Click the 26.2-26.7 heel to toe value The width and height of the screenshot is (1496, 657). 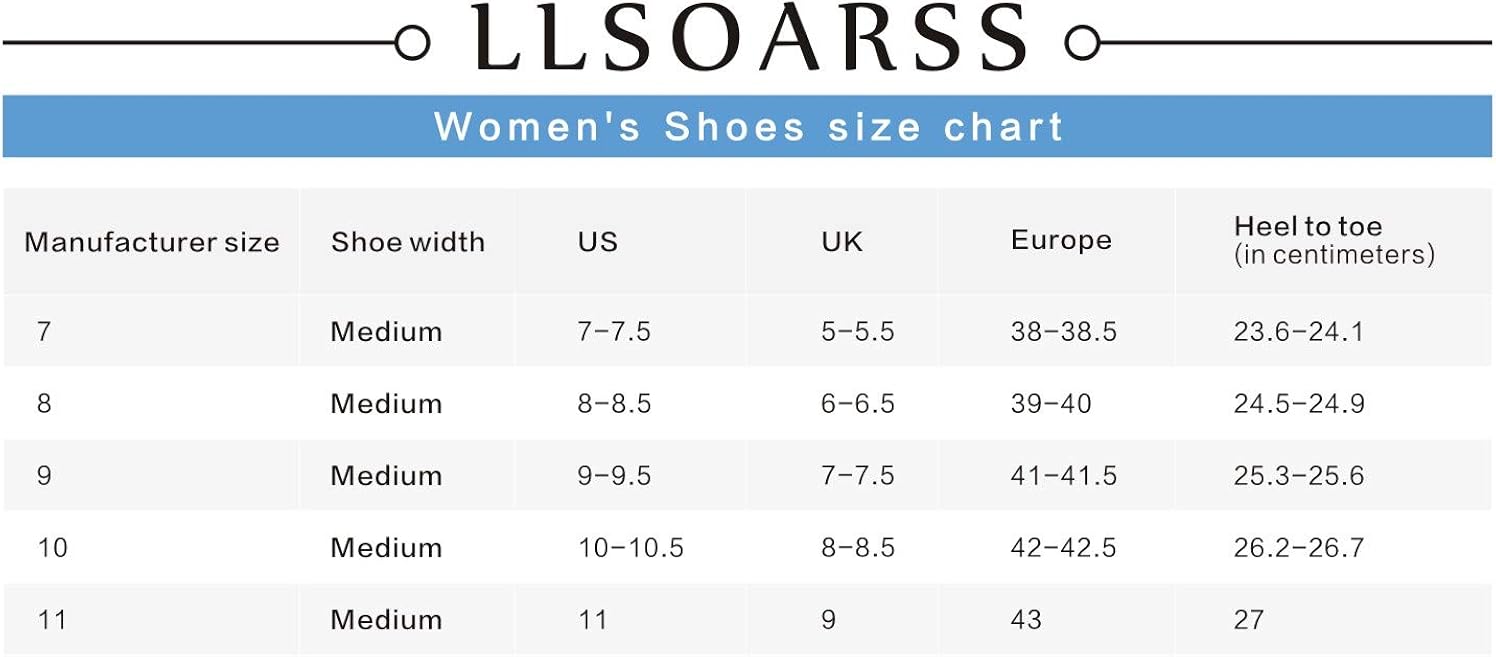tap(1299, 548)
